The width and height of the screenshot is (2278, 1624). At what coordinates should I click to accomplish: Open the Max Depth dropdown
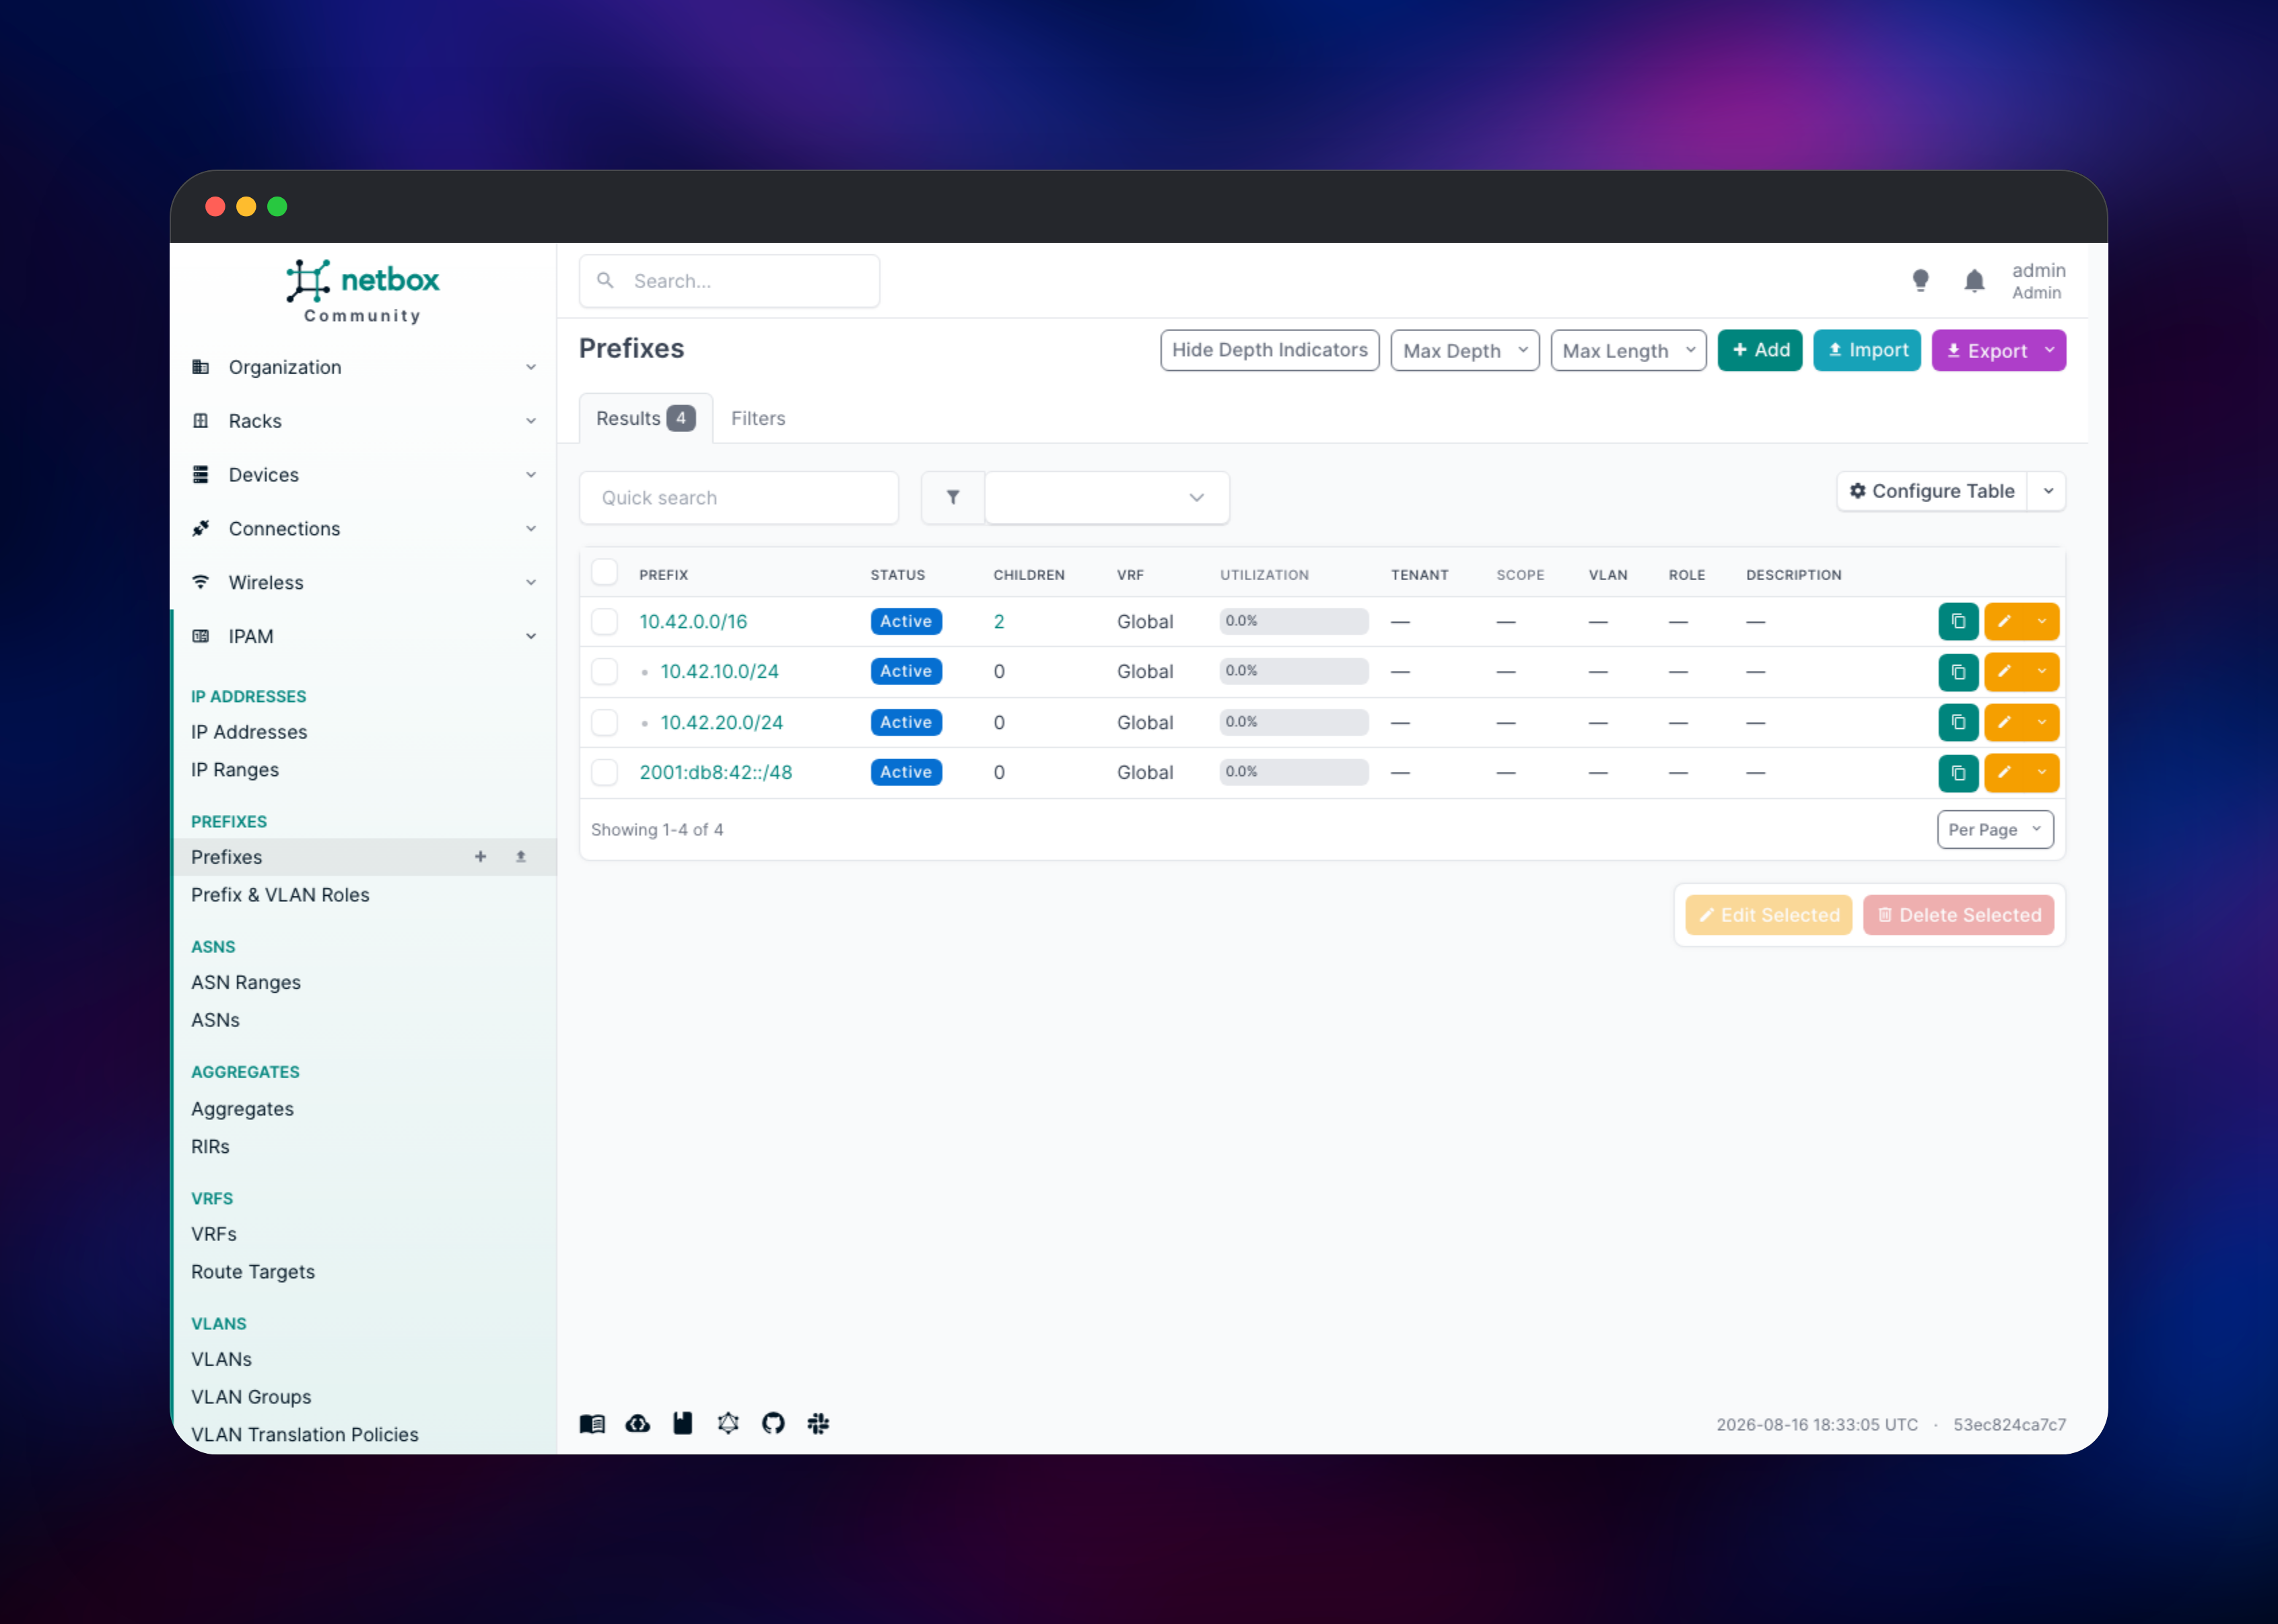(x=1464, y=350)
